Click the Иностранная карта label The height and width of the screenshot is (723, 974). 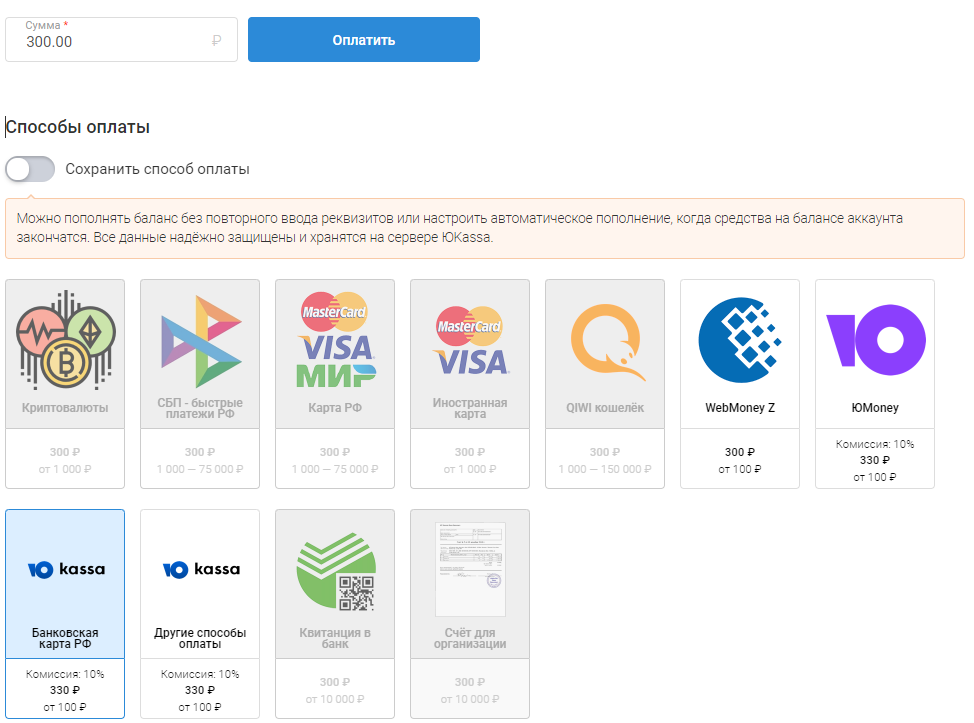click(470, 408)
